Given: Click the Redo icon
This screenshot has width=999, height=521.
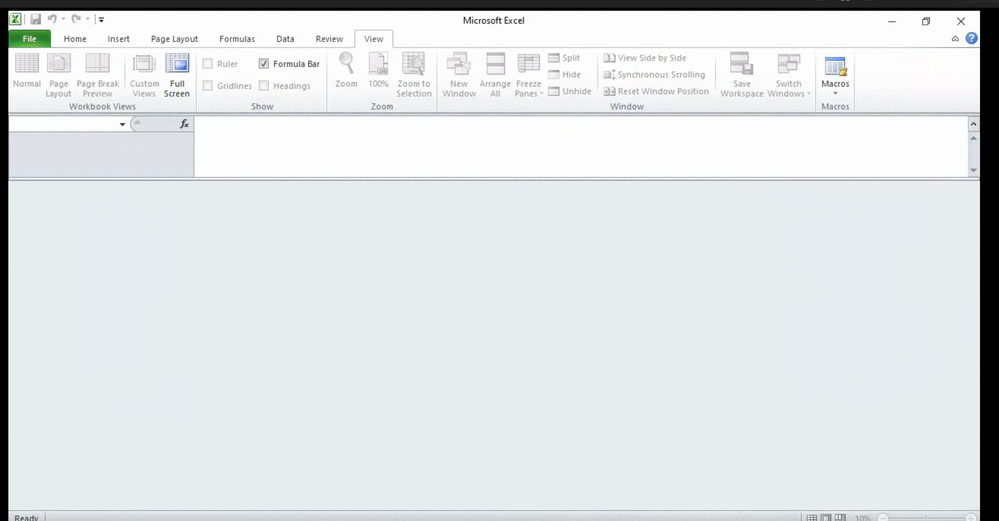Looking at the screenshot, I should (76, 19).
